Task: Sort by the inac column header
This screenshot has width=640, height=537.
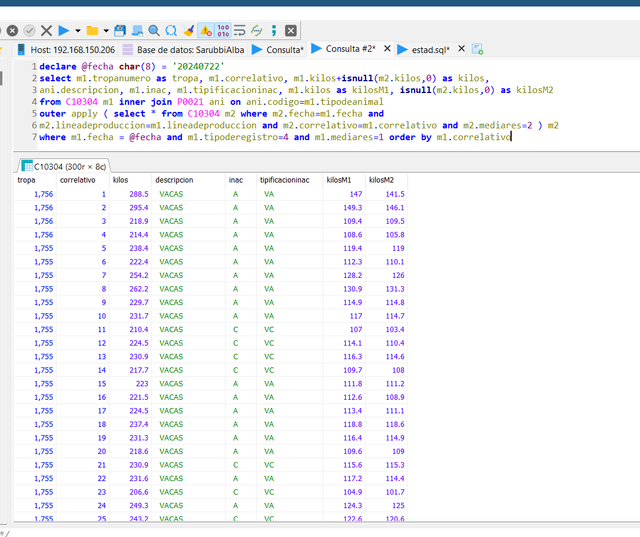Action: 241,180
